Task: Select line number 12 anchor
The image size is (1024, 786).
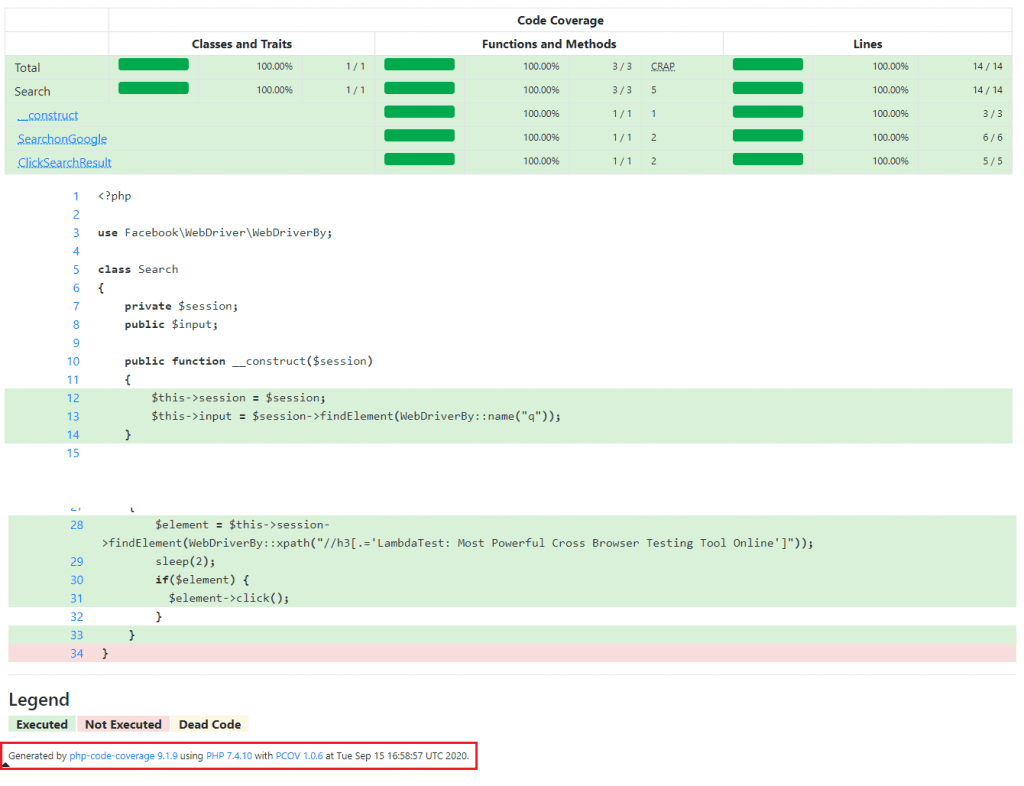Action: (73, 398)
